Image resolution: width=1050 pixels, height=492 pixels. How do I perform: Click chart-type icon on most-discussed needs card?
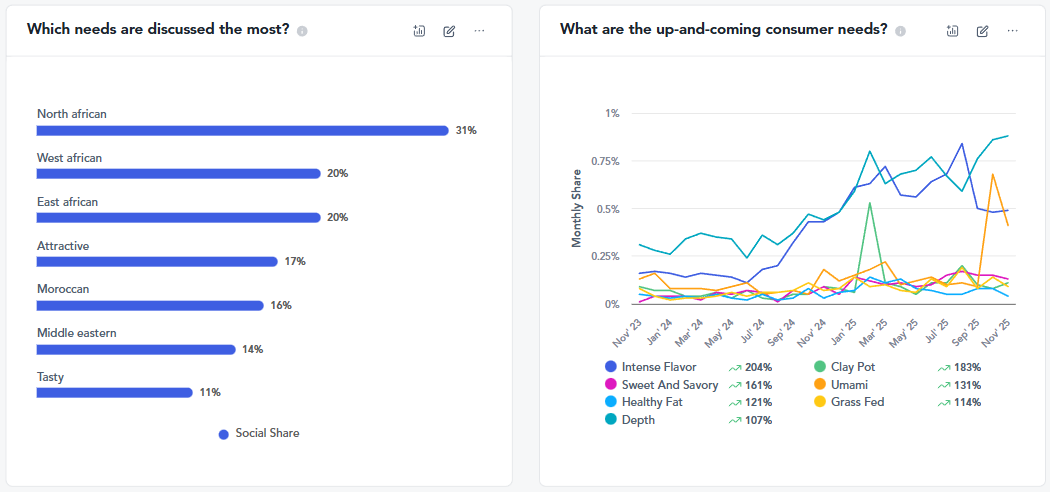point(419,31)
